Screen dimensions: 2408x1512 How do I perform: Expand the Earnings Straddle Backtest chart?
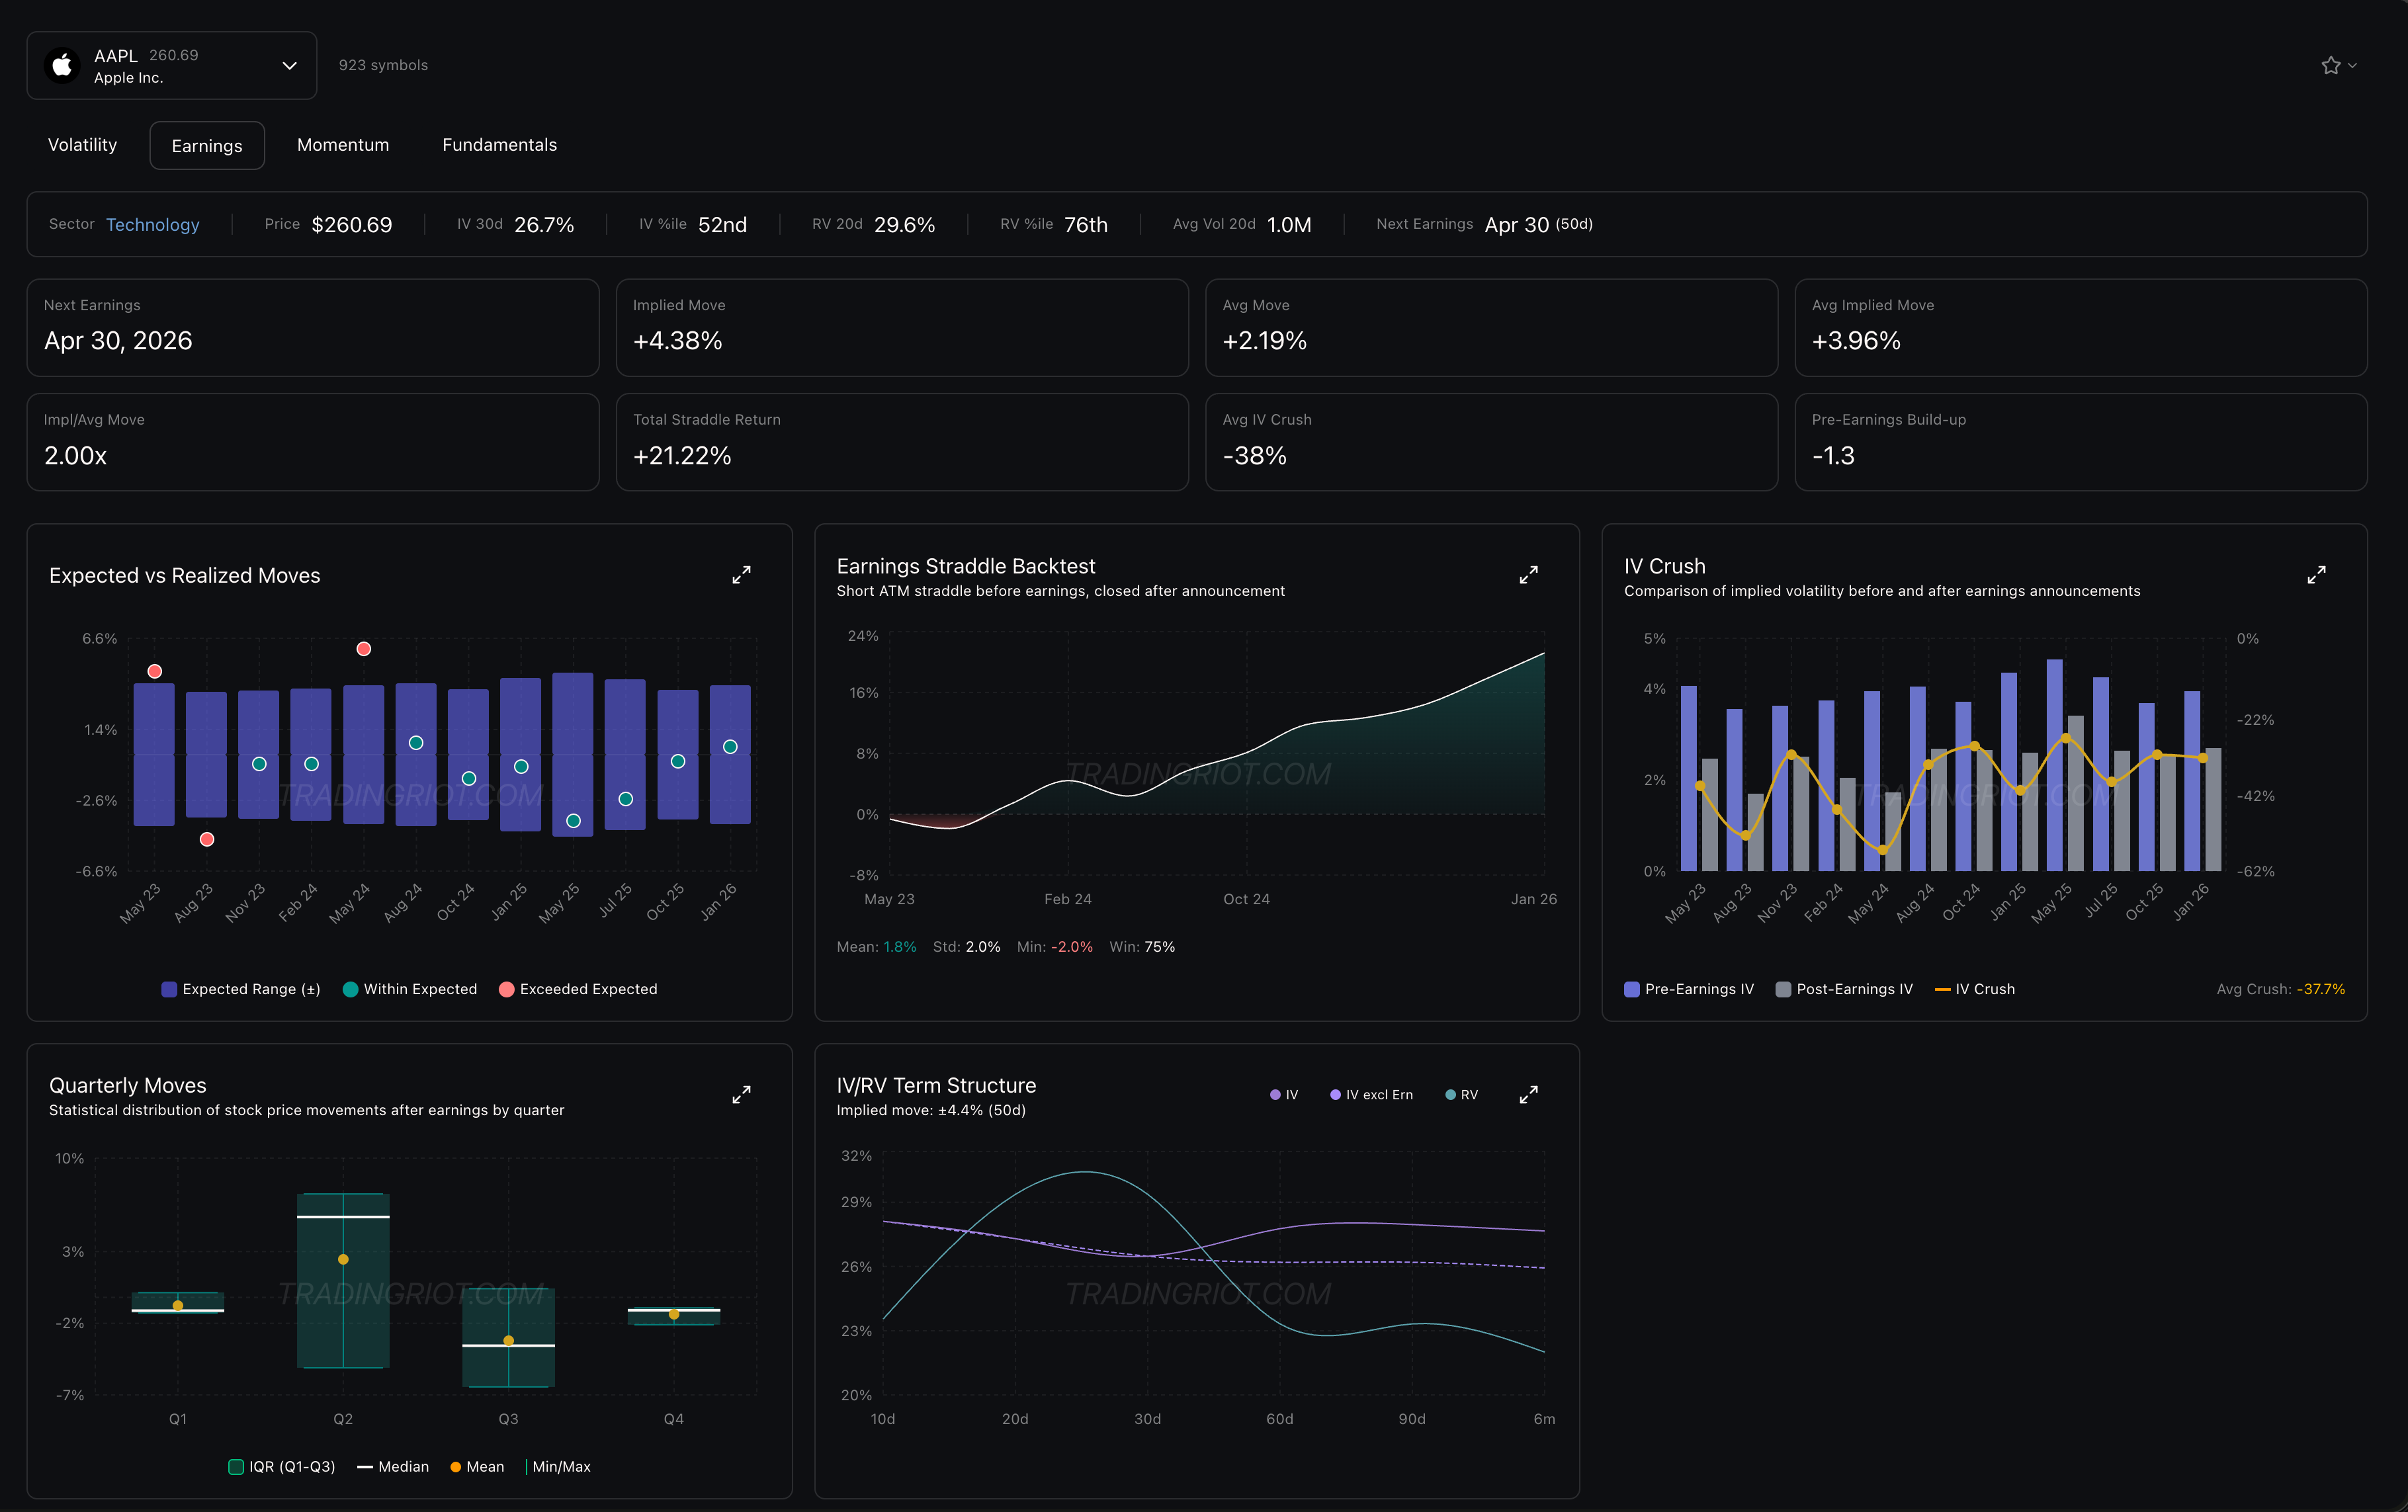tap(1528, 575)
